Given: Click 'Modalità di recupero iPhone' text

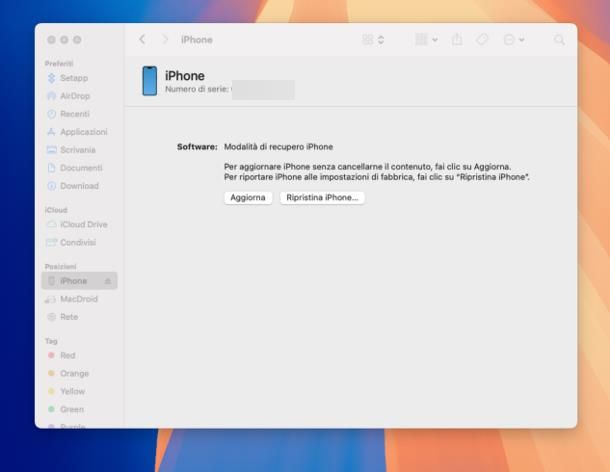Looking at the screenshot, I should coord(279,147).
